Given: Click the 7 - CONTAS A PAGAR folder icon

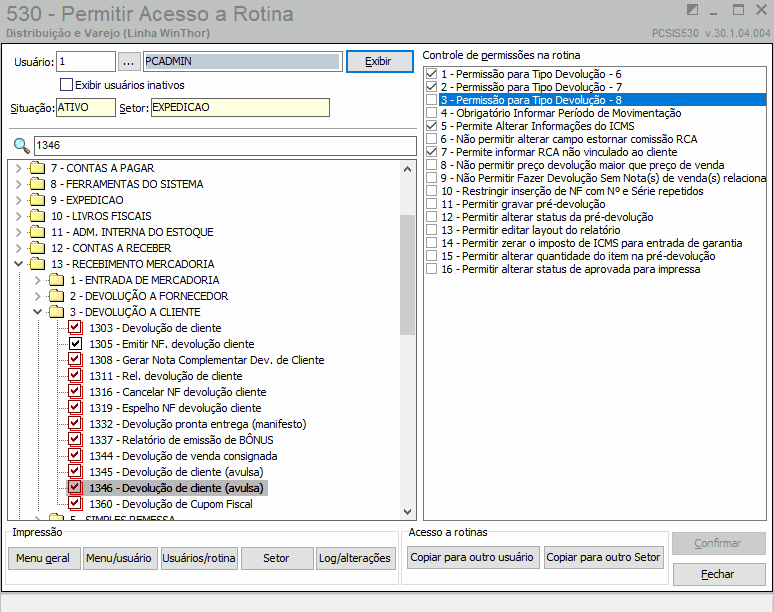Looking at the screenshot, I should pyautogui.click(x=37, y=168).
